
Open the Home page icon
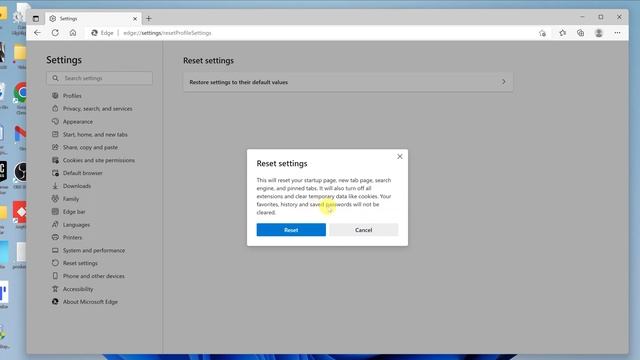[73, 33]
